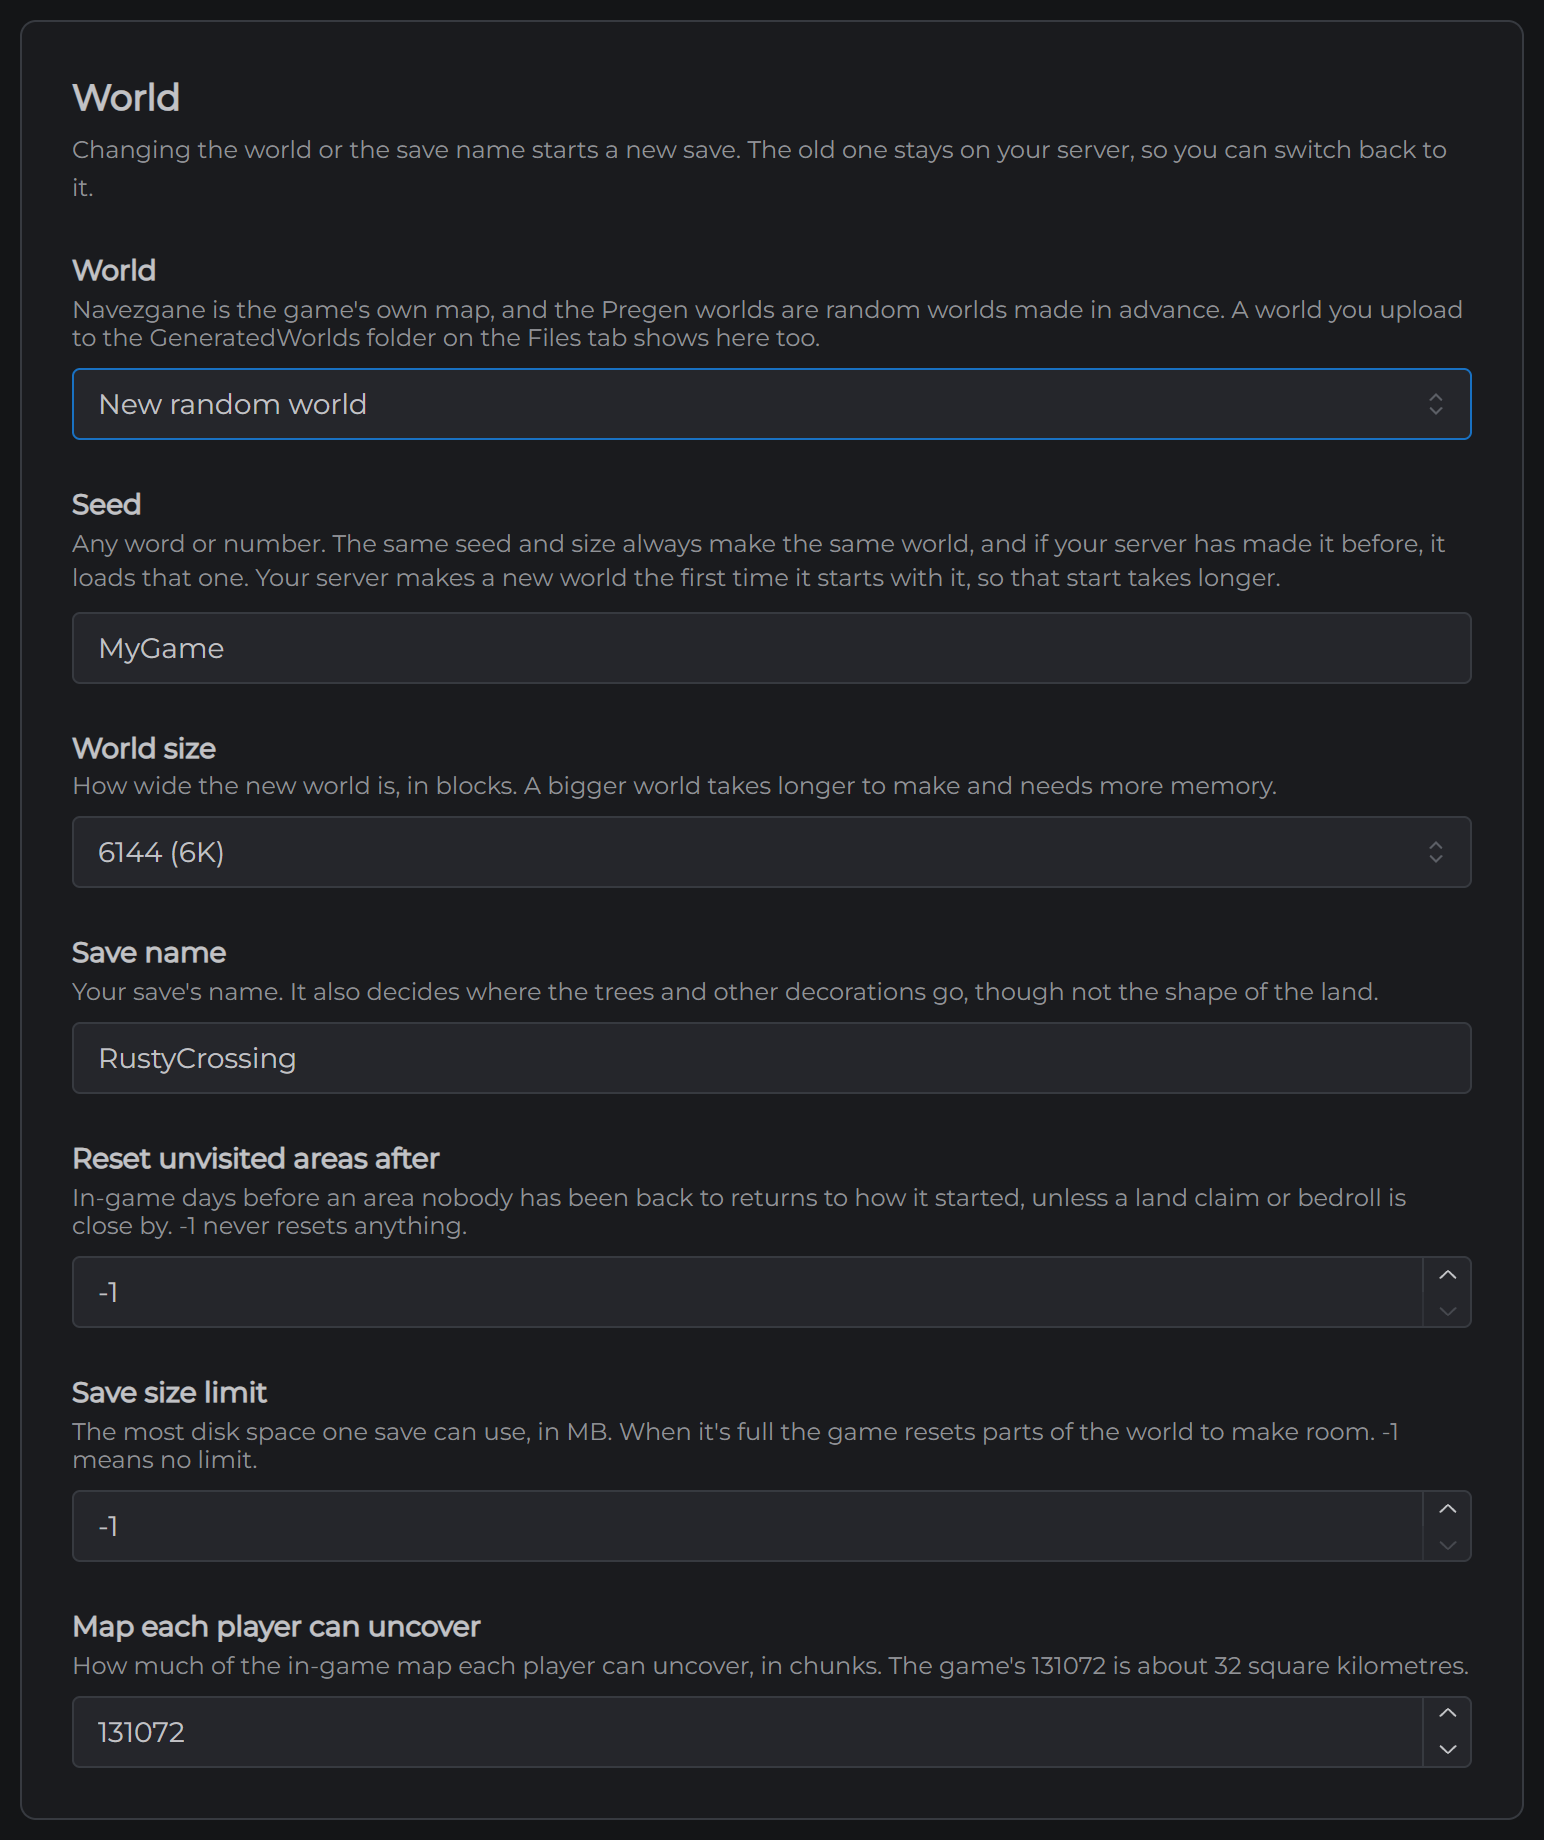Click the World section main heading
Viewport: 1544px width, 1840px height.
[x=126, y=98]
